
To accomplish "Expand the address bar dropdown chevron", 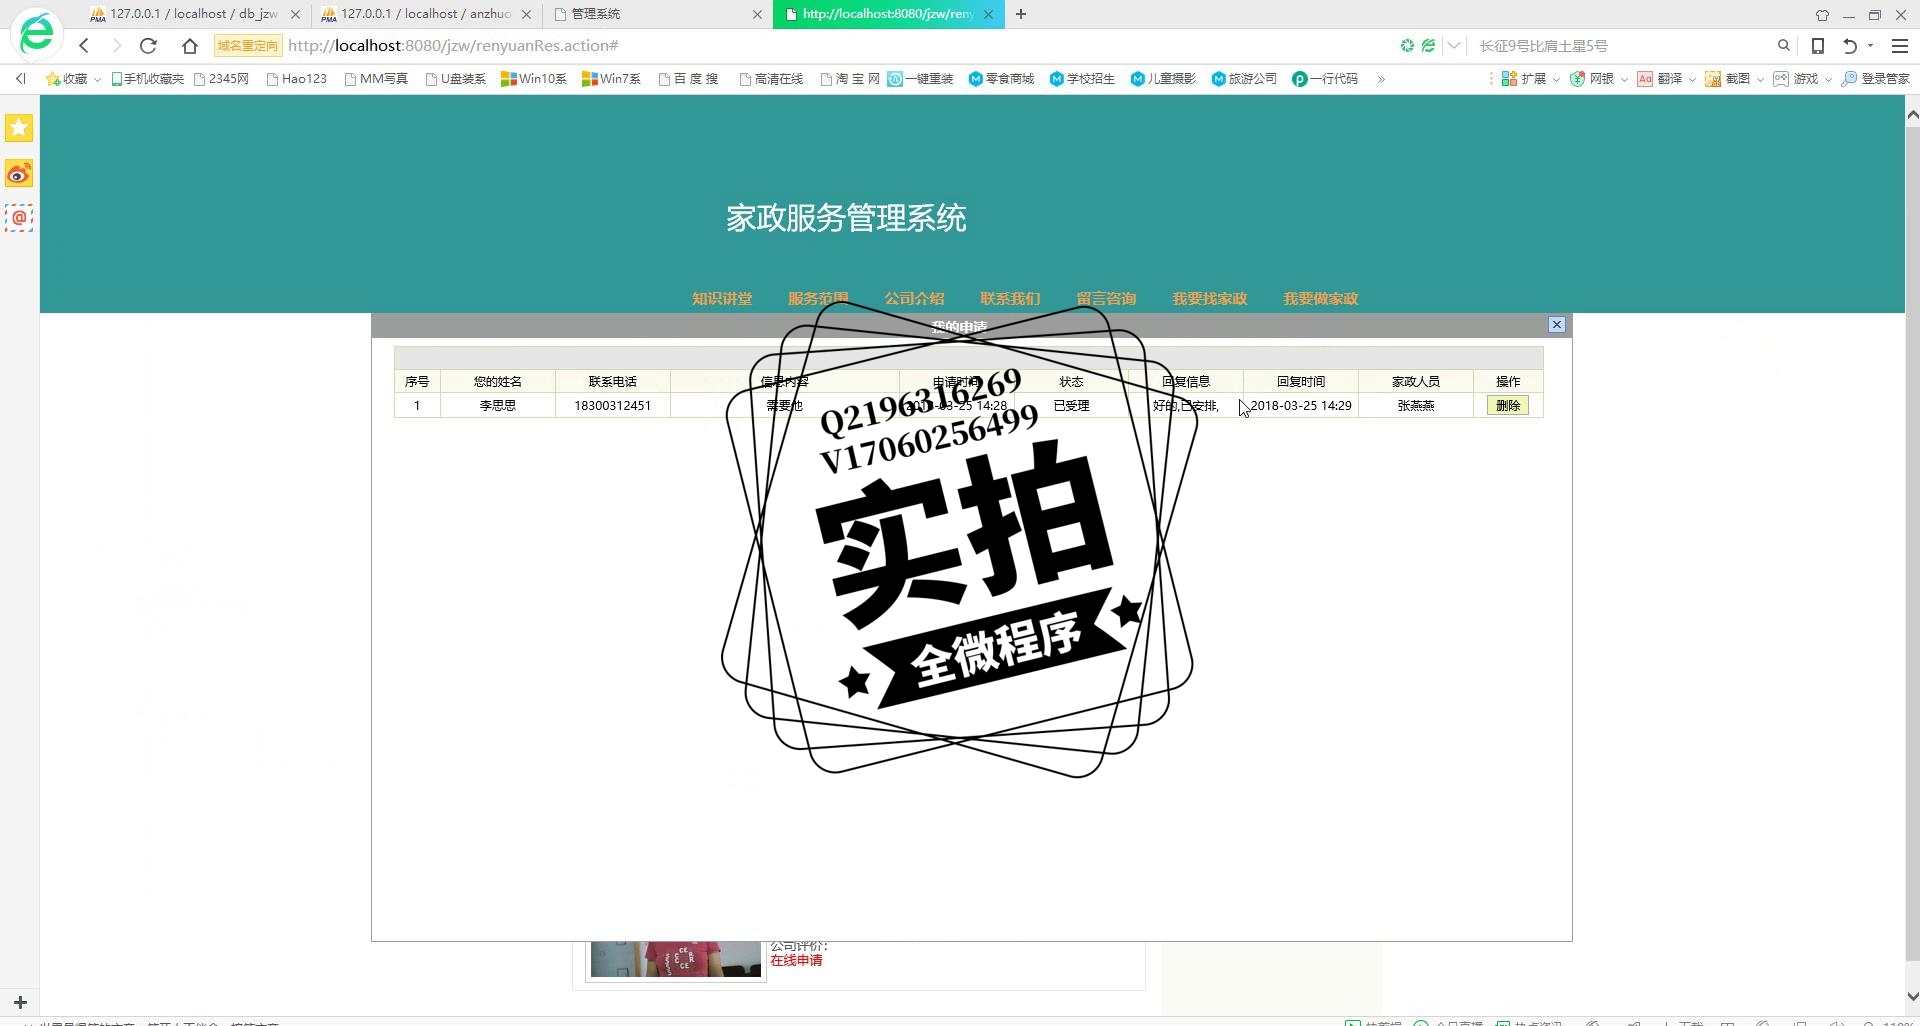I will [x=1455, y=45].
